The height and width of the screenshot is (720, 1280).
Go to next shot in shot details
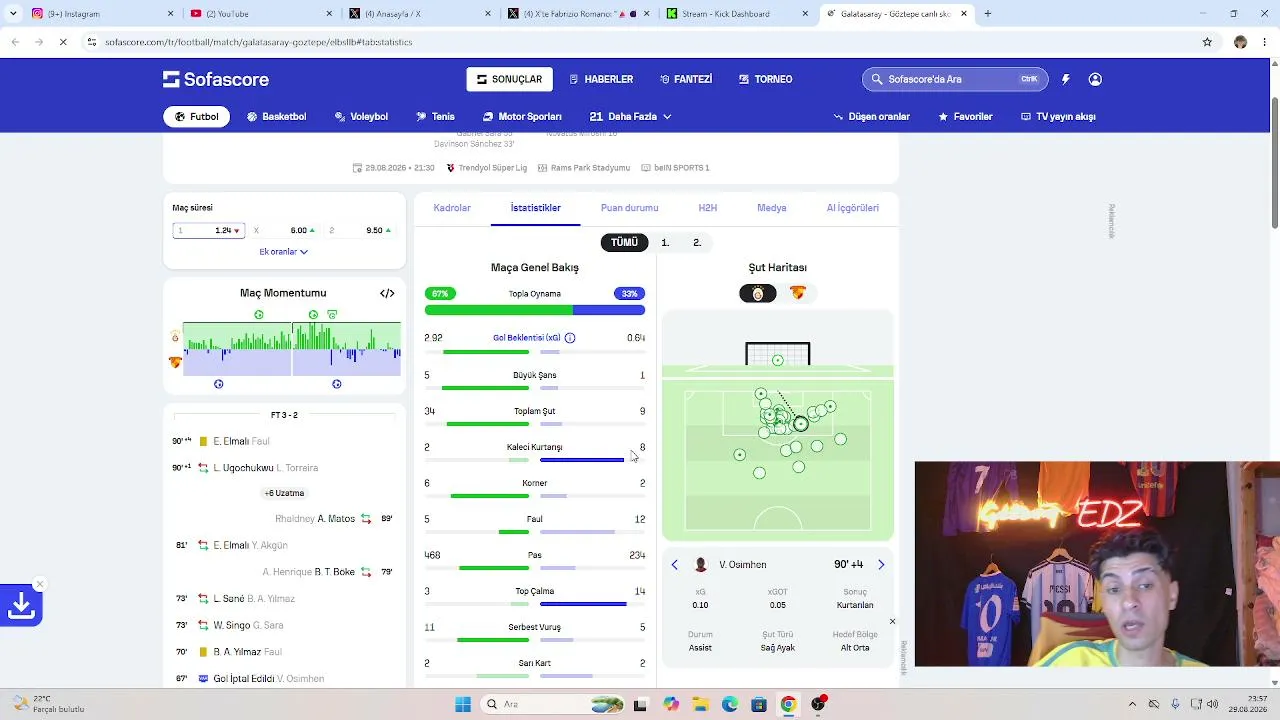pyautogui.click(x=881, y=565)
